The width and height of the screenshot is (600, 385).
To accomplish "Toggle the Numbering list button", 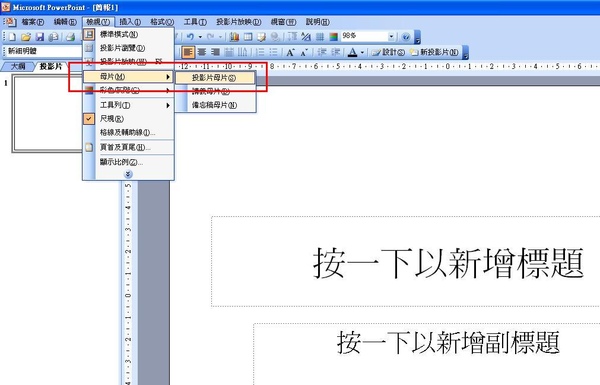I will point(260,52).
